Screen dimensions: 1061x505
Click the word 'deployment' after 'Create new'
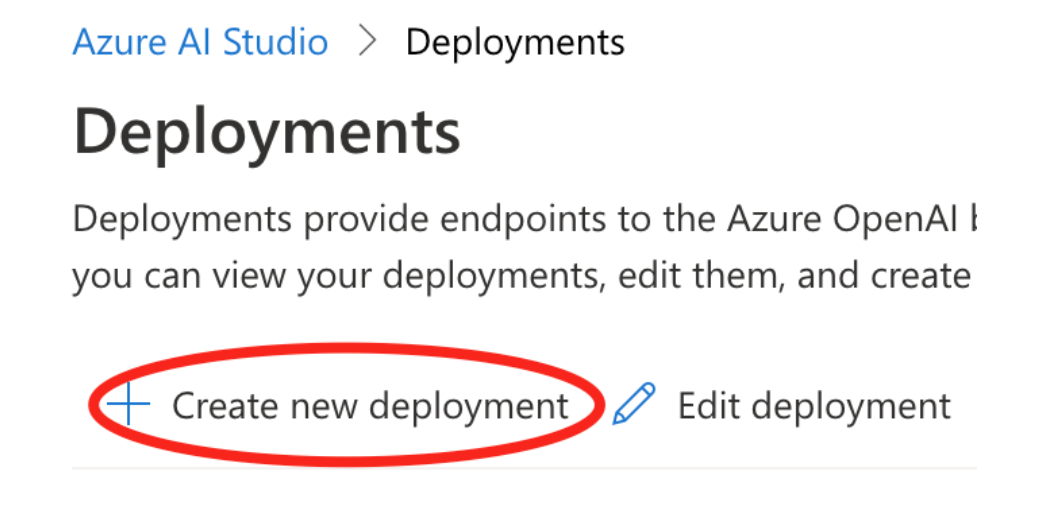(468, 406)
